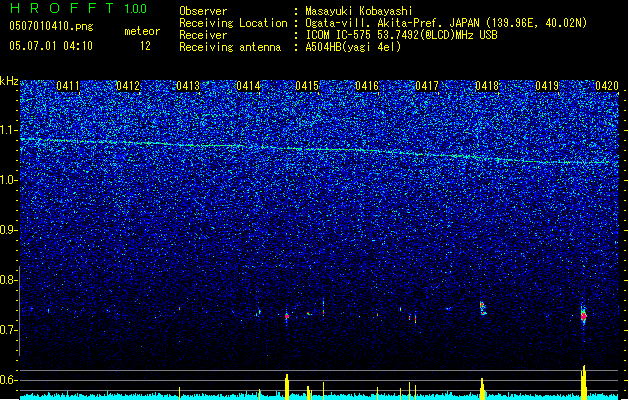Click the strong red meteor echo near 0420
Viewport: 629px width, 400px height.
pyautogui.click(x=584, y=316)
